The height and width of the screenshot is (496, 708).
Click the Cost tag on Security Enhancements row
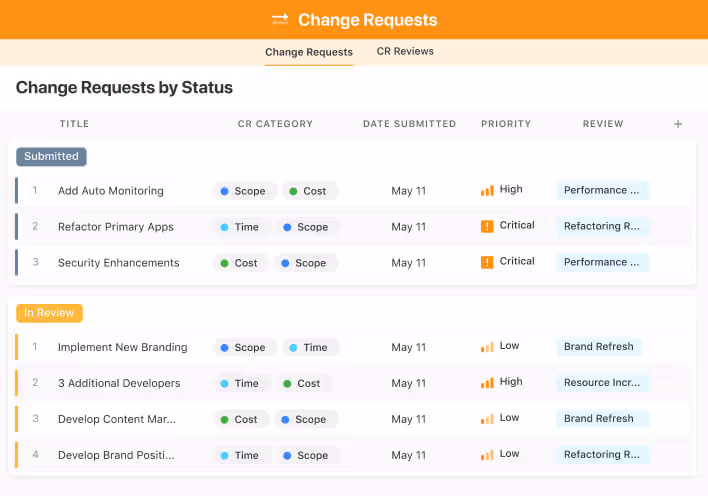click(238, 263)
